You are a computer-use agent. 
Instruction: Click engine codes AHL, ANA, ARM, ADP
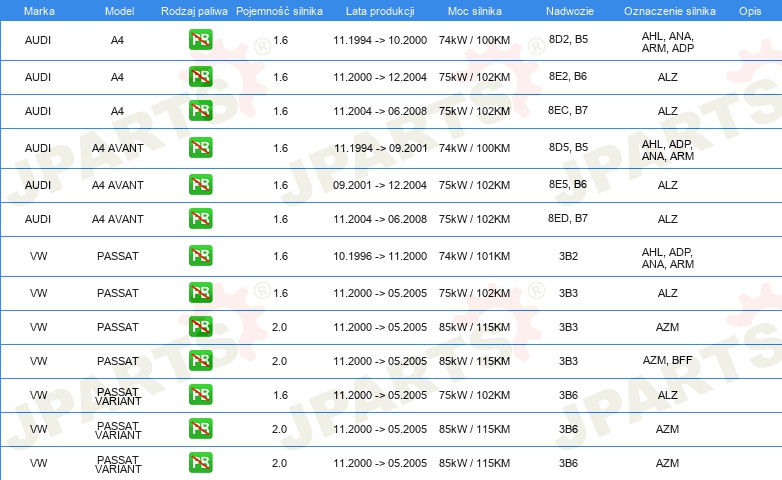click(x=668, y=42)
